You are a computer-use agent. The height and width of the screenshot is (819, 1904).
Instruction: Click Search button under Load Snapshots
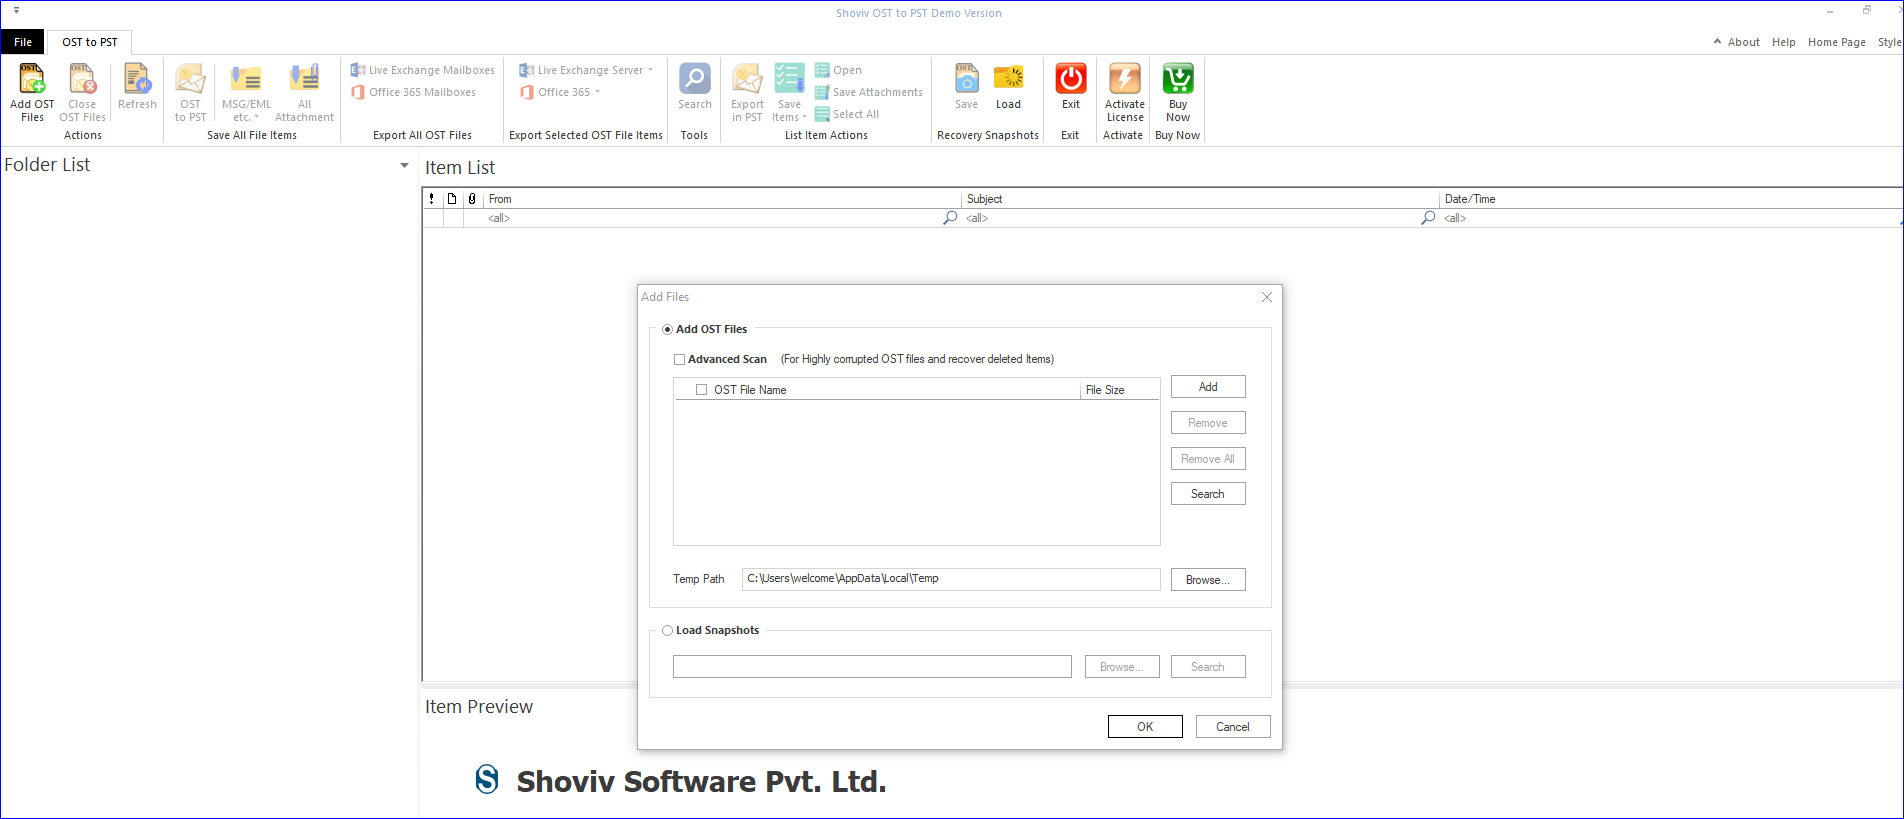pos(1208,667)
